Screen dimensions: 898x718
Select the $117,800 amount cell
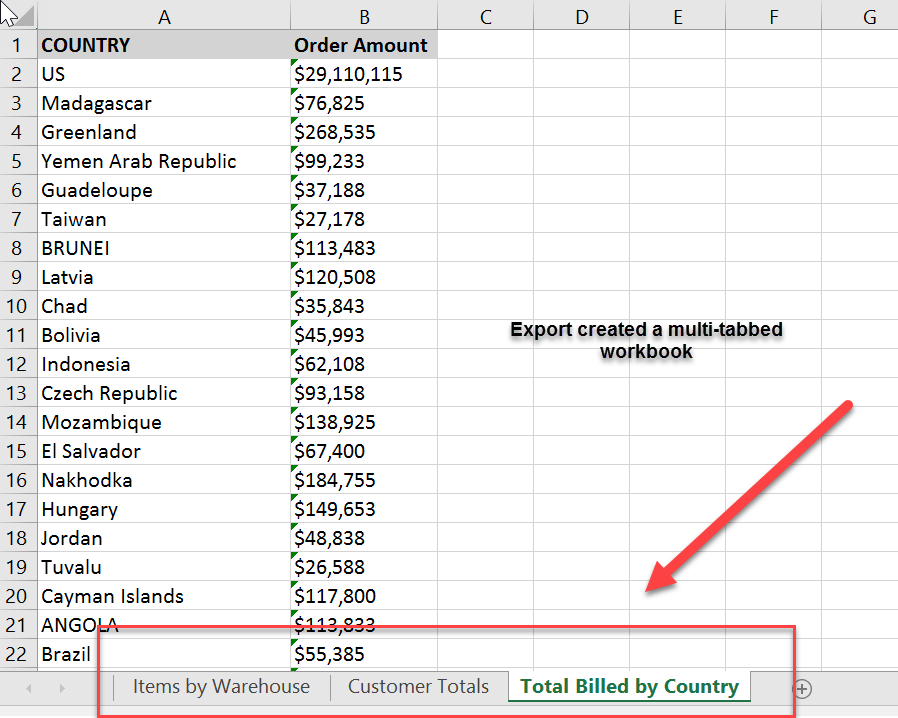point(364,596)
